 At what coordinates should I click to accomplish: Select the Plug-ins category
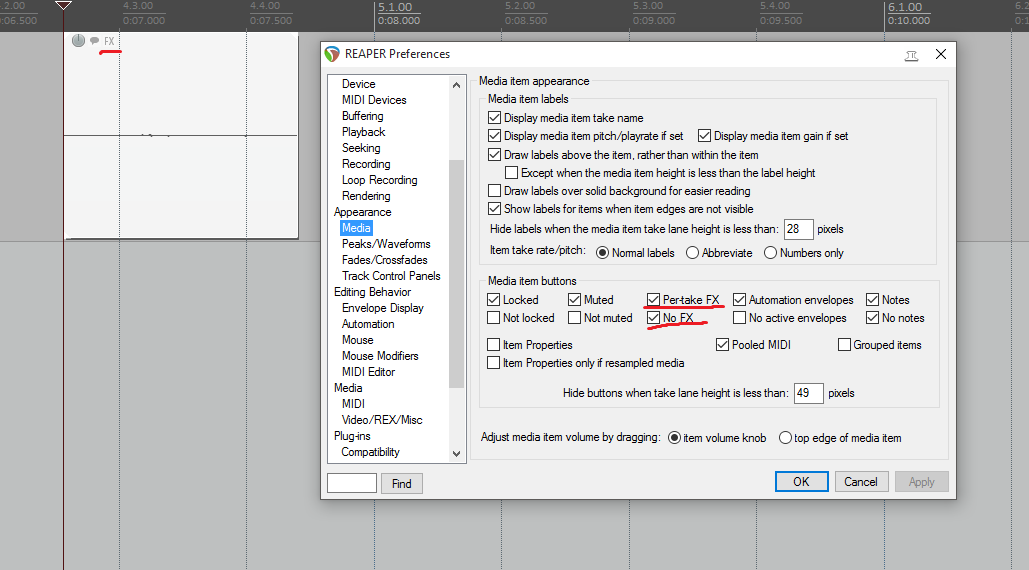click(x=352, y=436)
